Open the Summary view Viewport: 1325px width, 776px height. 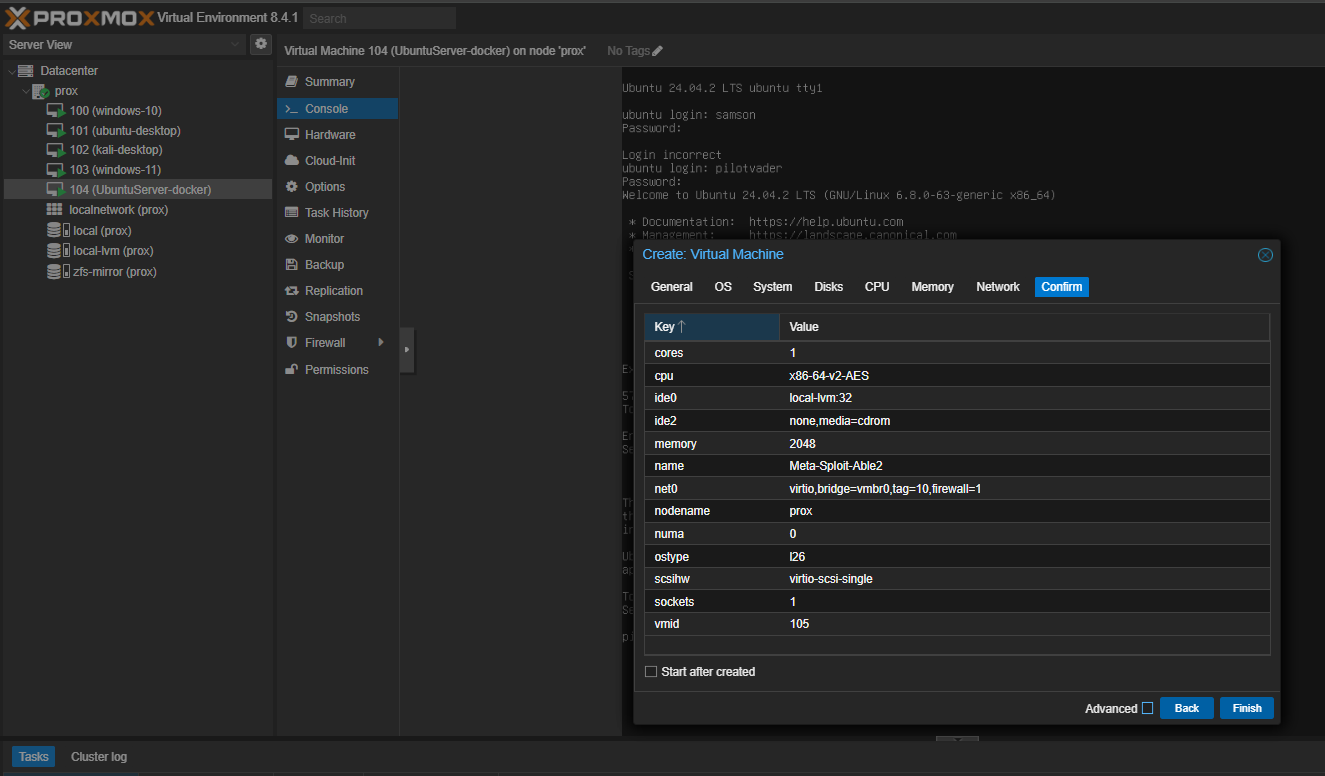click(325, 81)
